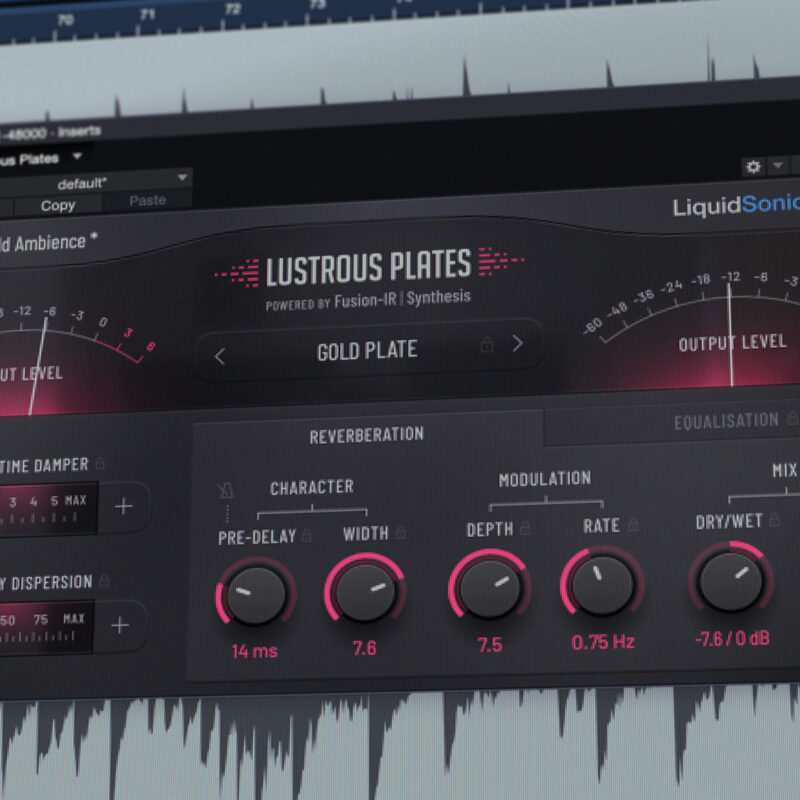Click bar 71 on the timeline ruler
This screenshot has height=800, width=800.
147,15
